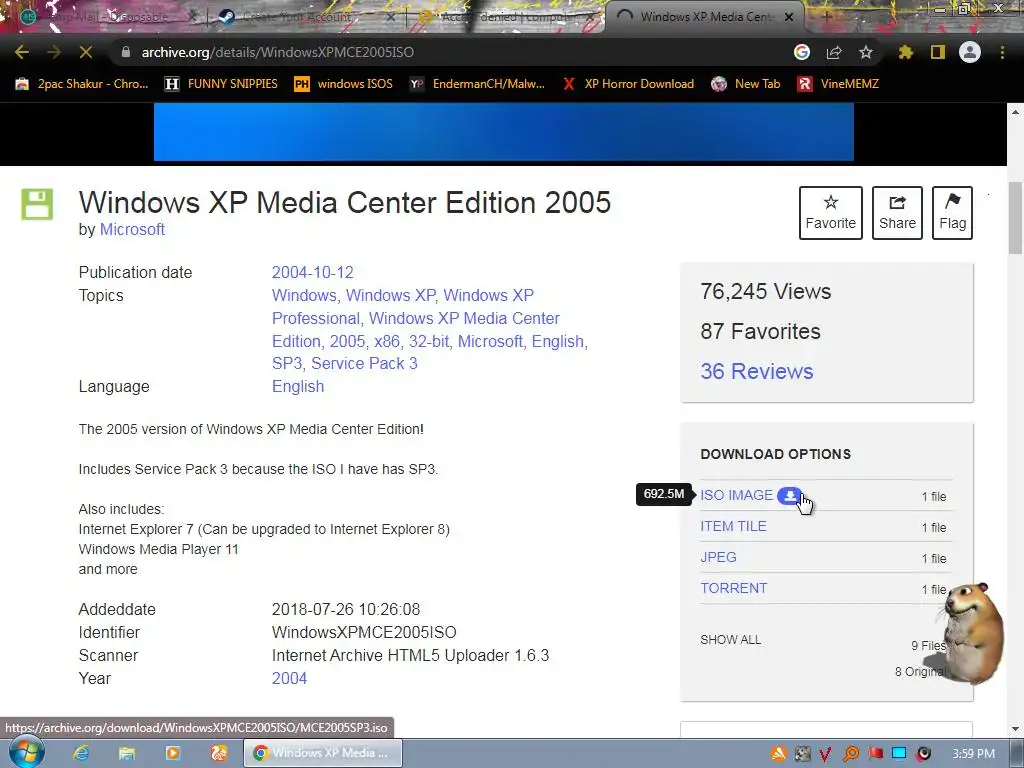Open the 2004-10-12 publication date link

312,272
